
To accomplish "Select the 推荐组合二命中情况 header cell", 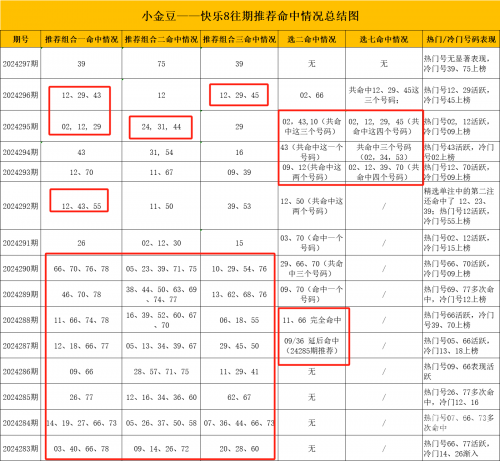I will 161,39.
